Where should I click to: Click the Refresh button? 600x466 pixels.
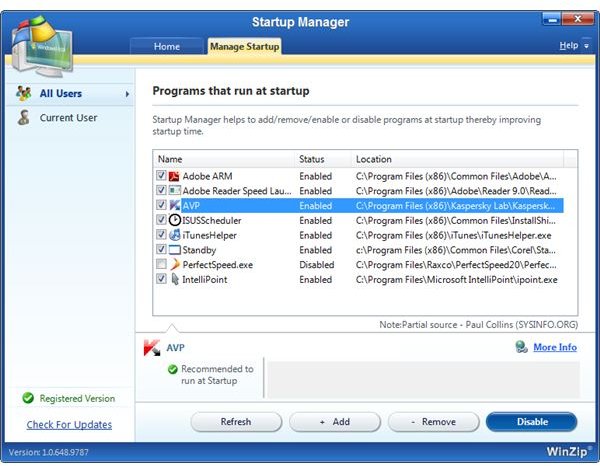236,422
